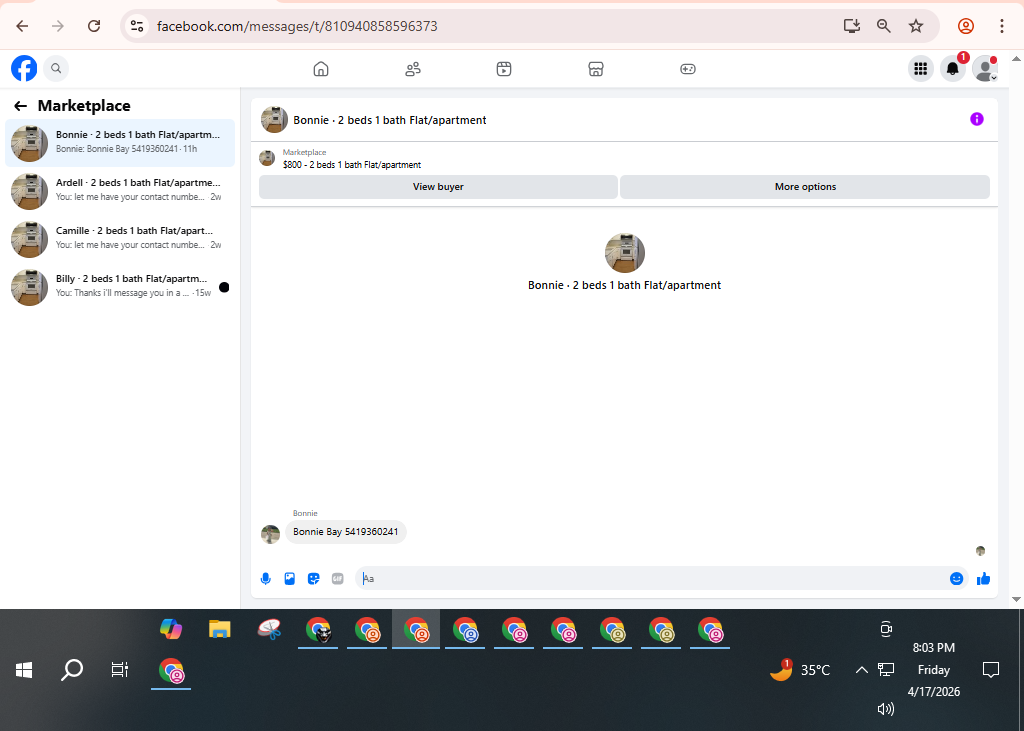Click the listing title $800 - 2 beds 1 bath
The height and width of the screenshot is (731, 1024).
(x=352, y=165)
